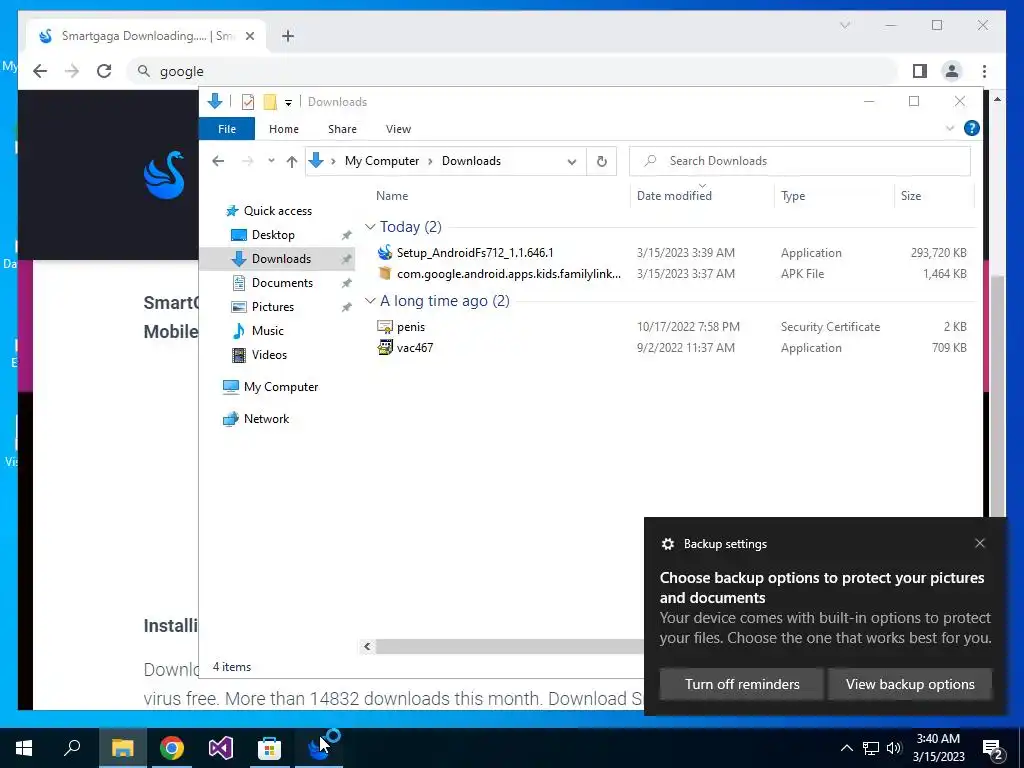This screenshot has width=1024, height=768.
Task: Click Turn off reminders button
Action: (x=742, y=684)
